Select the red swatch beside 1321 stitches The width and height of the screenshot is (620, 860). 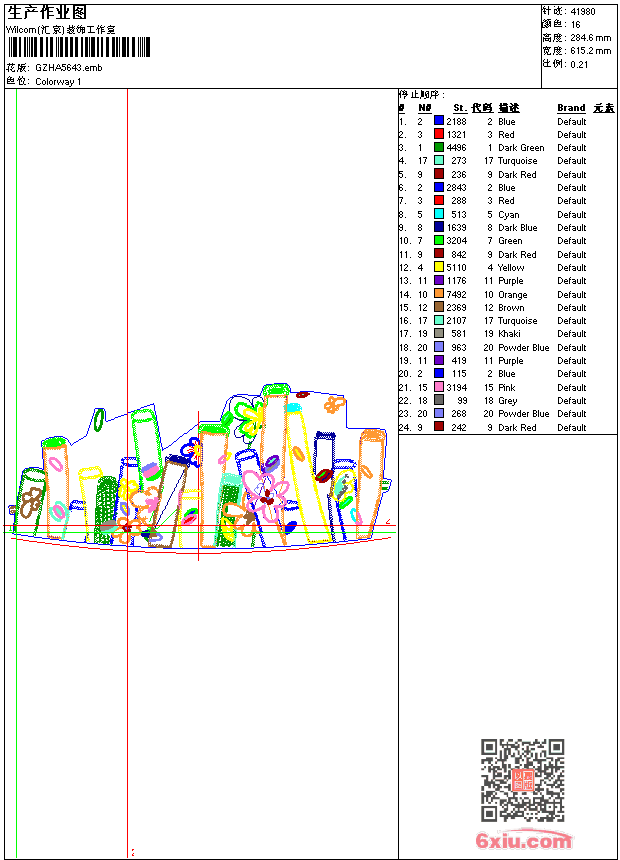(439, 134)
